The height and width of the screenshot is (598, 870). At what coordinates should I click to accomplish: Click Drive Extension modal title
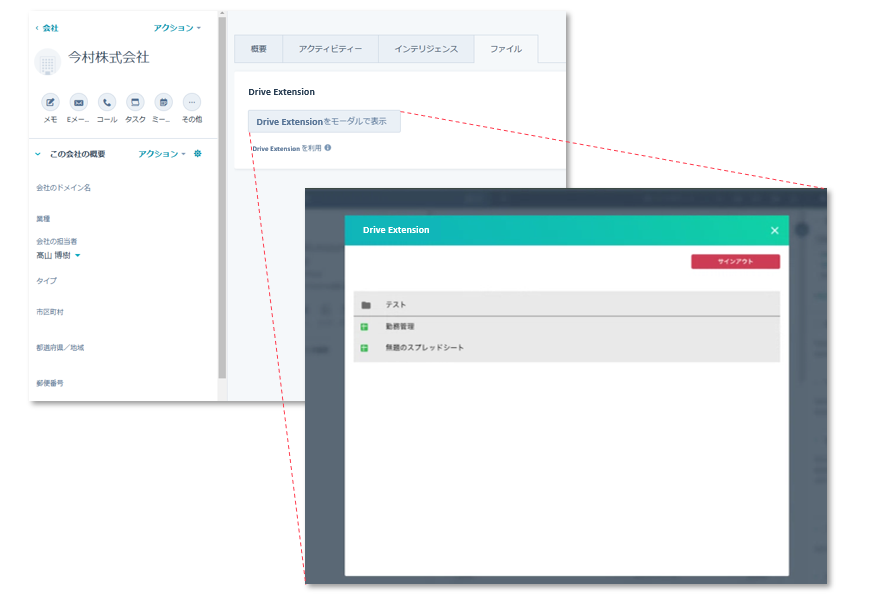[x=396, y=230]
